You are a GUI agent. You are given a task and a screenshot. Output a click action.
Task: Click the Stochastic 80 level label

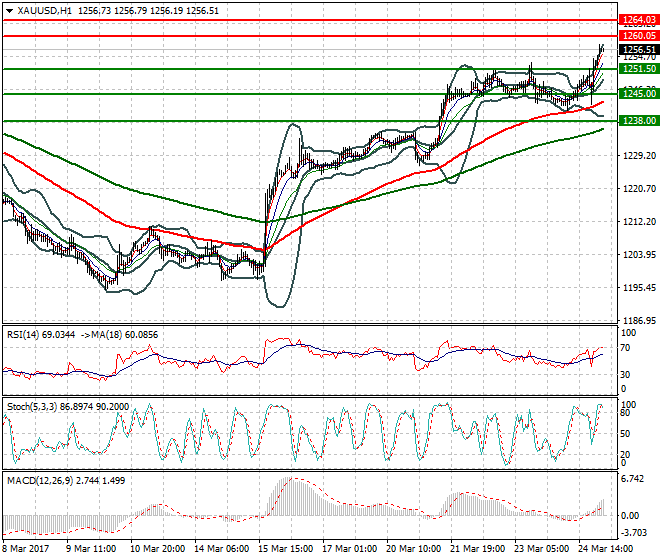(625, 413)
